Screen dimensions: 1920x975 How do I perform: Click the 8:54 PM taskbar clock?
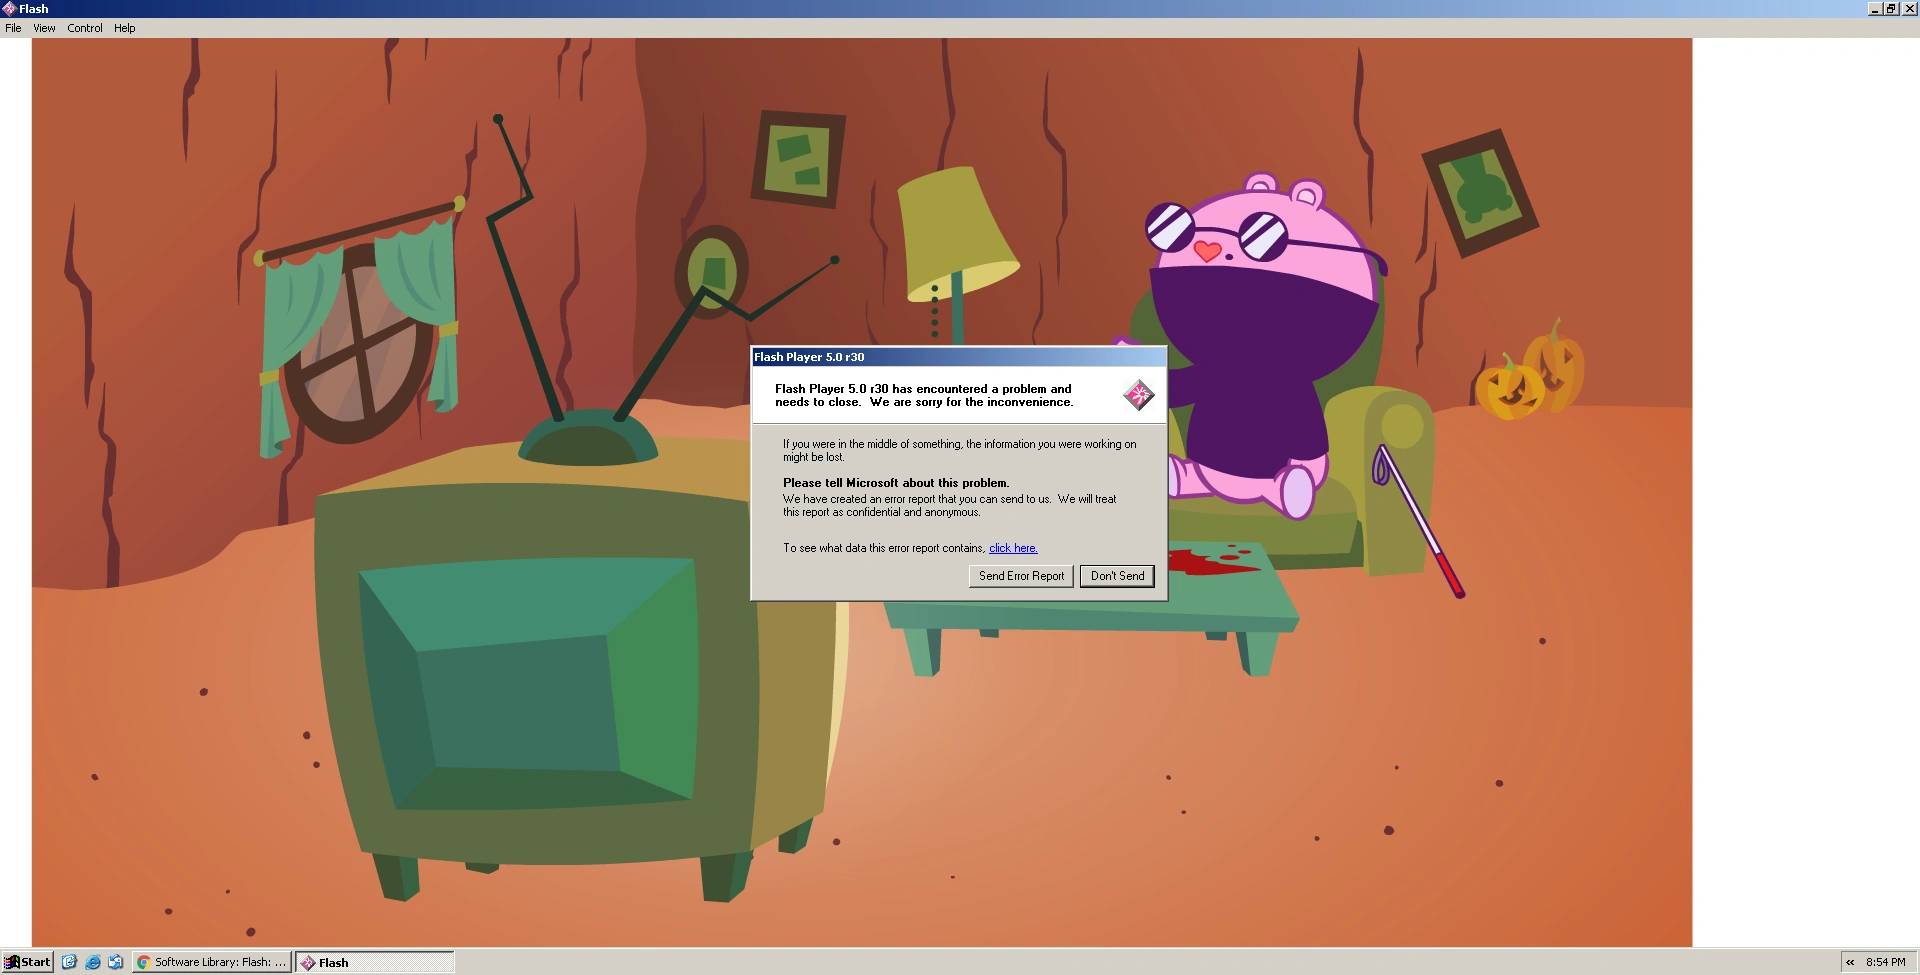[1886, 962]
